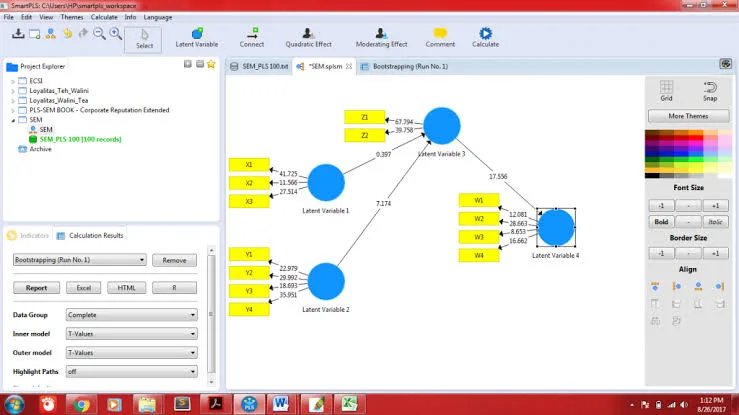Activate the Connect tool

pos(252,38)
